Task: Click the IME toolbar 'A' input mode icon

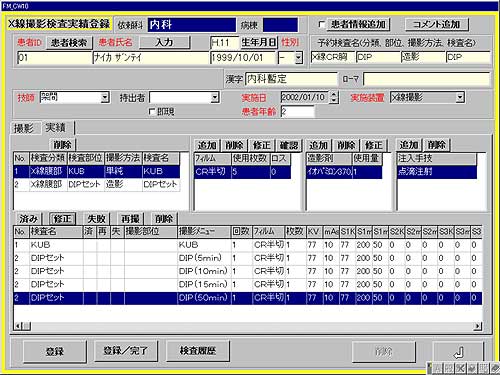Action: tap(437, 369)
